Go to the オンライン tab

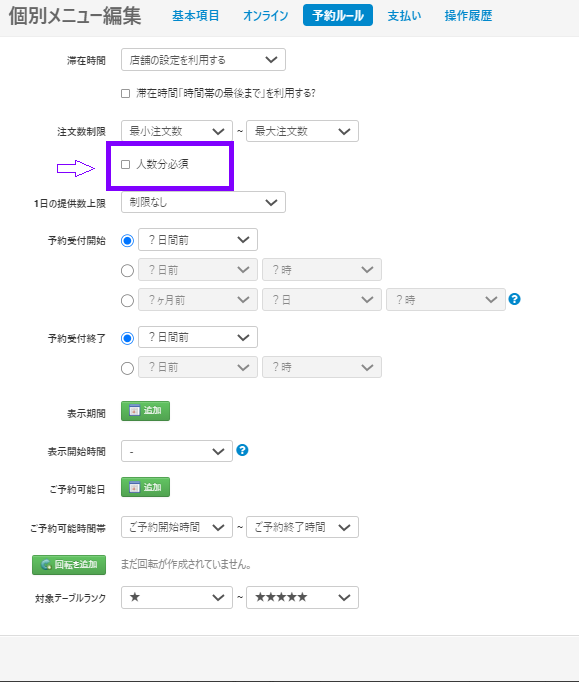click(265, 16)
